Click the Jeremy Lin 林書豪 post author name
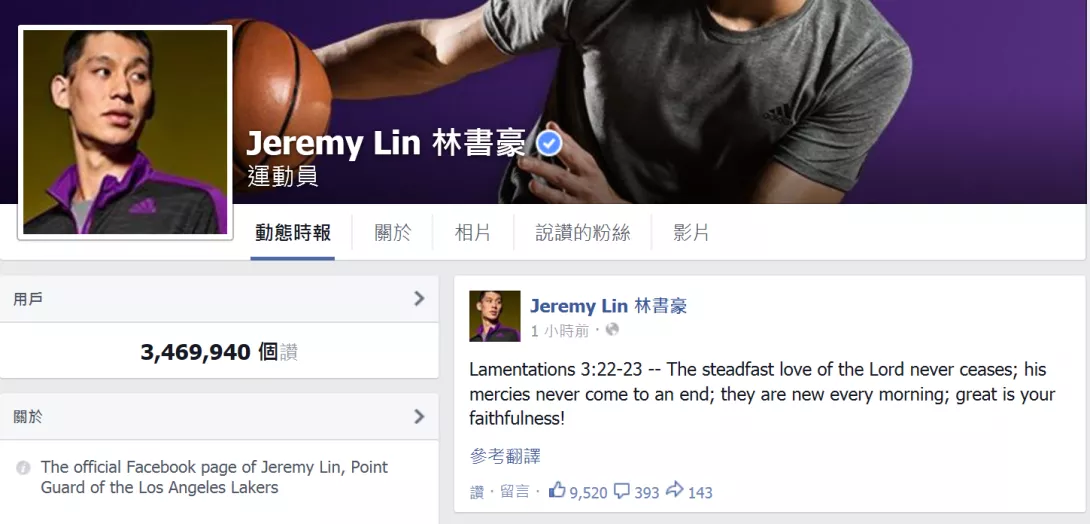1090x524 pixels. click(x=609, y=306)
